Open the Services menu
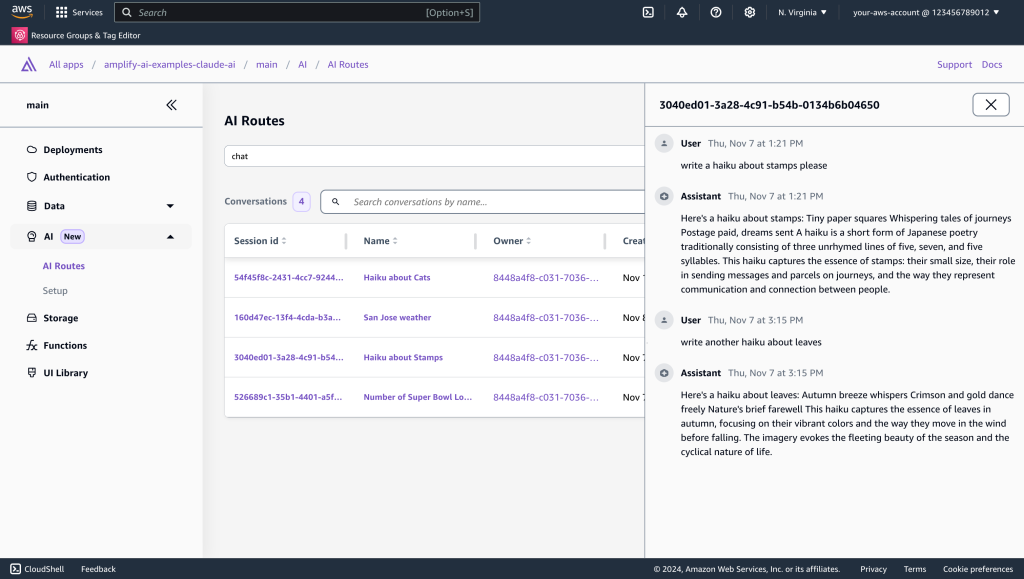This screenshot has height=579, width=1024. [78, 12]
